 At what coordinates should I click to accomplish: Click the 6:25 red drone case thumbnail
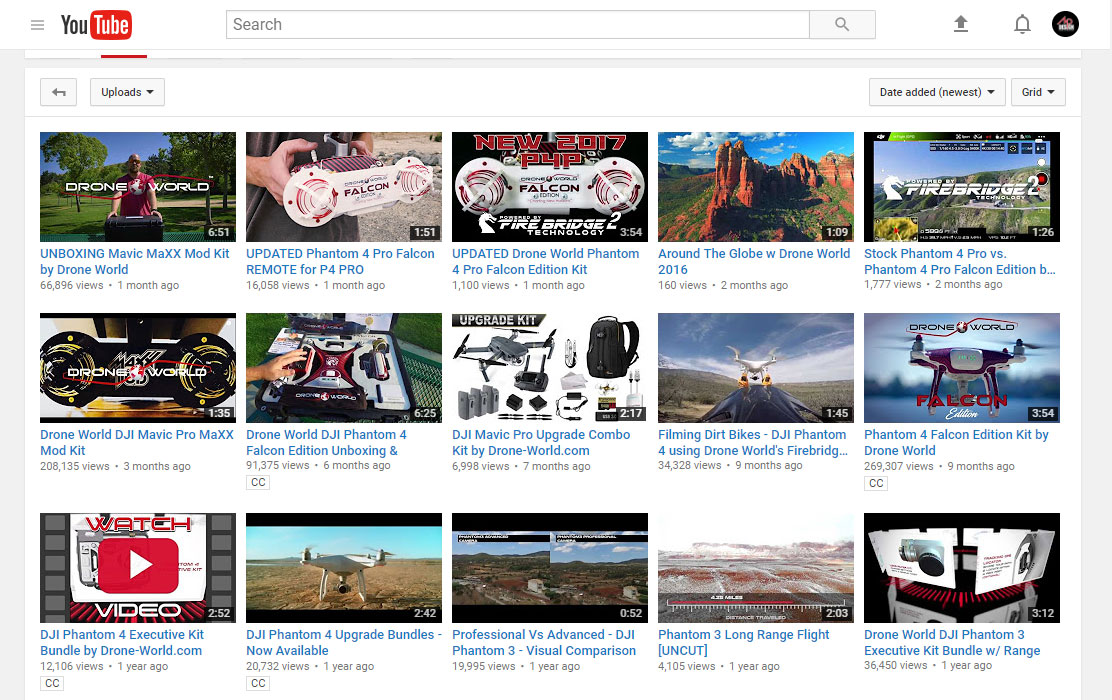click(x=344, y=368)
